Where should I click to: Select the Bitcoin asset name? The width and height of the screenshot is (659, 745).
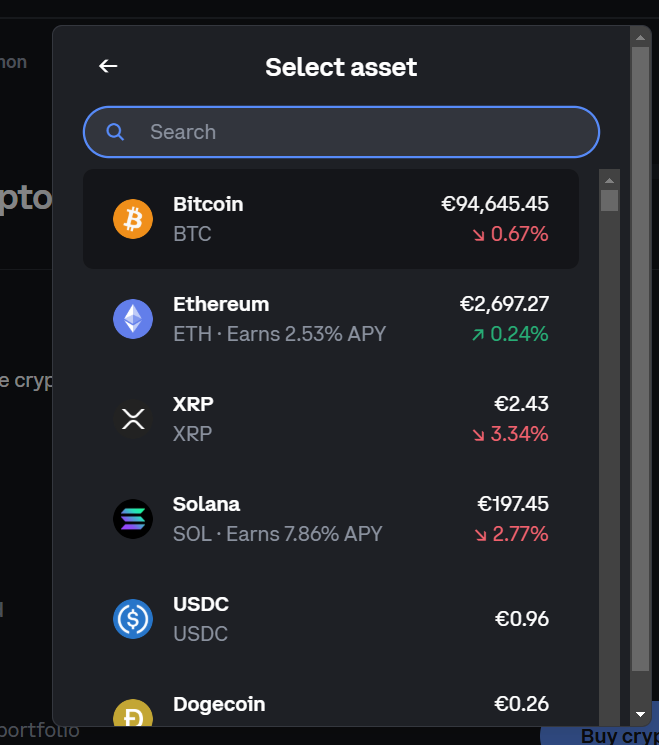pos(208,204)
